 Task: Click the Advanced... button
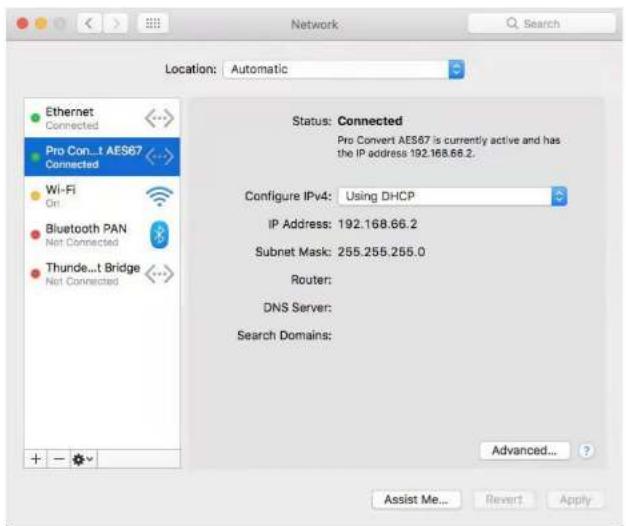click(524, 451)
